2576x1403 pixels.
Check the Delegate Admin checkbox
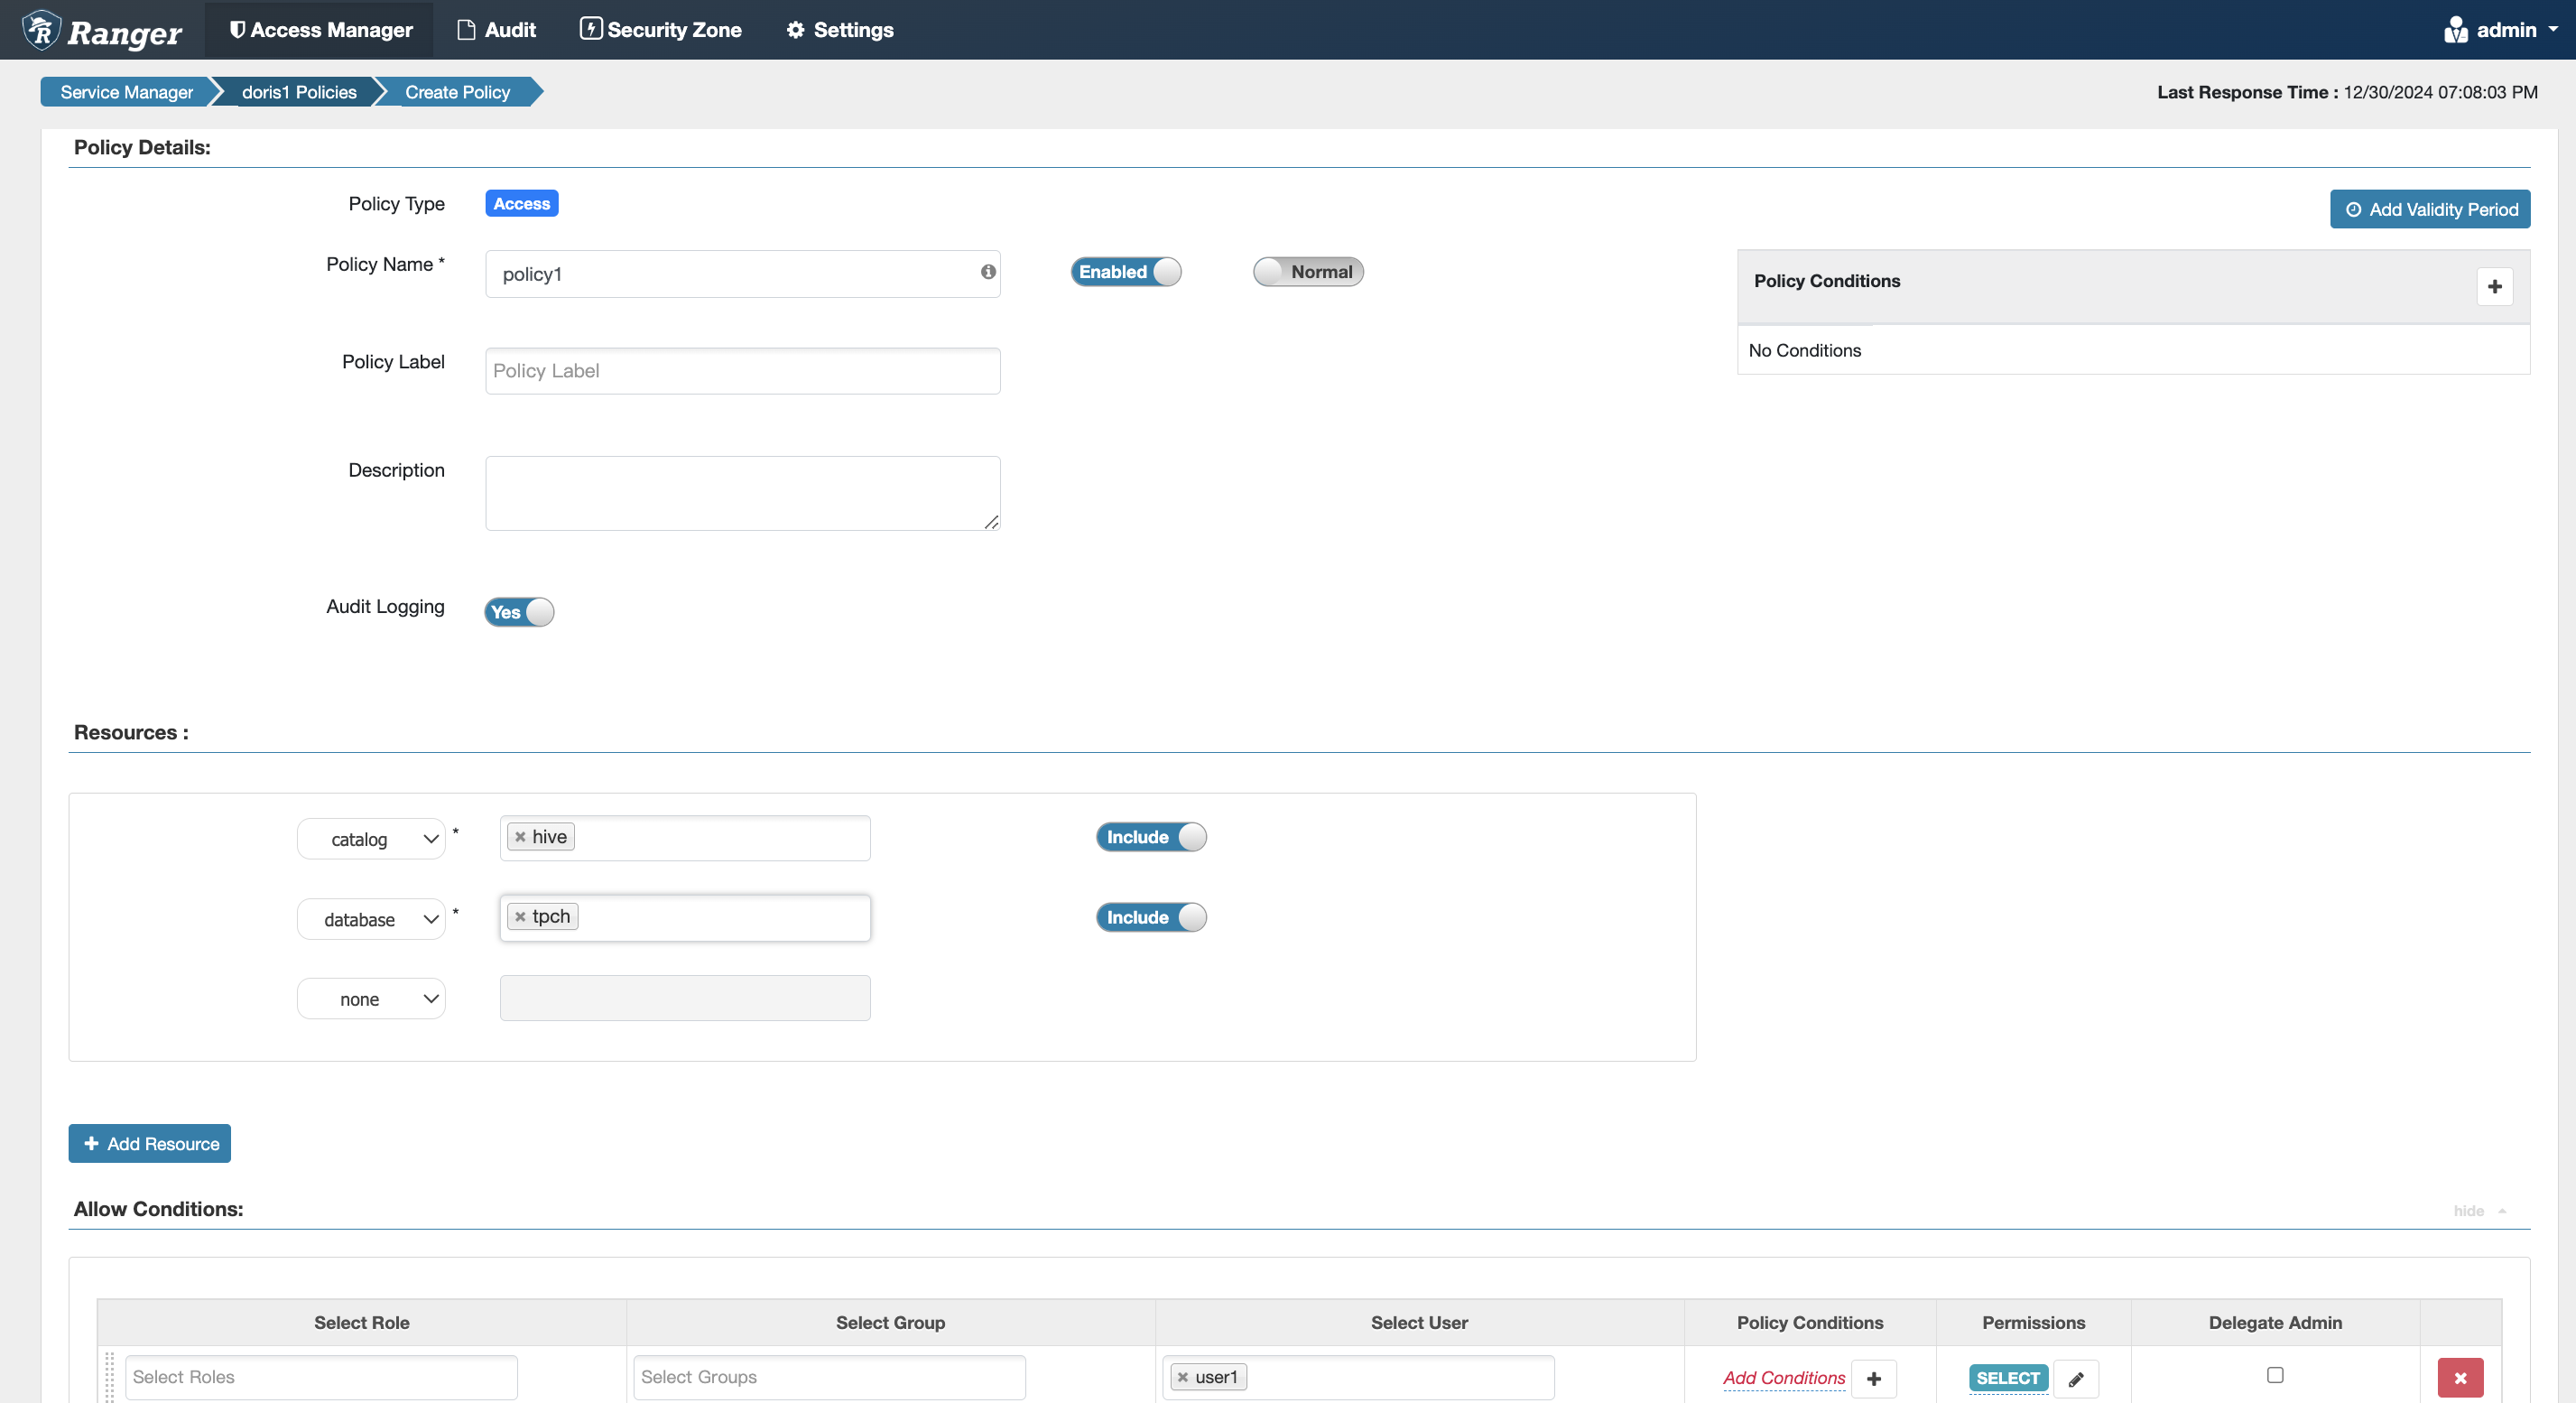(x=2275, y=1374)
